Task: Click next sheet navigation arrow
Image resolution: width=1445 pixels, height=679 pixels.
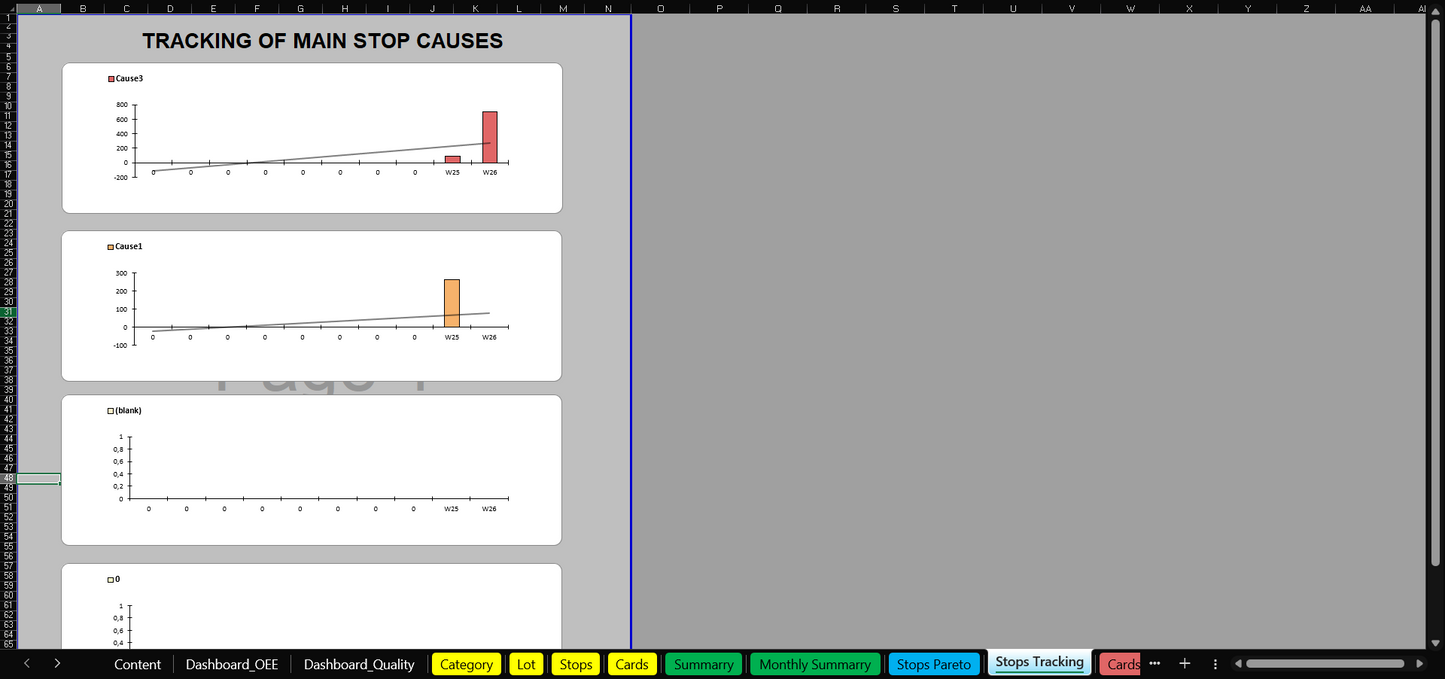Action: [x=57, y=664]
